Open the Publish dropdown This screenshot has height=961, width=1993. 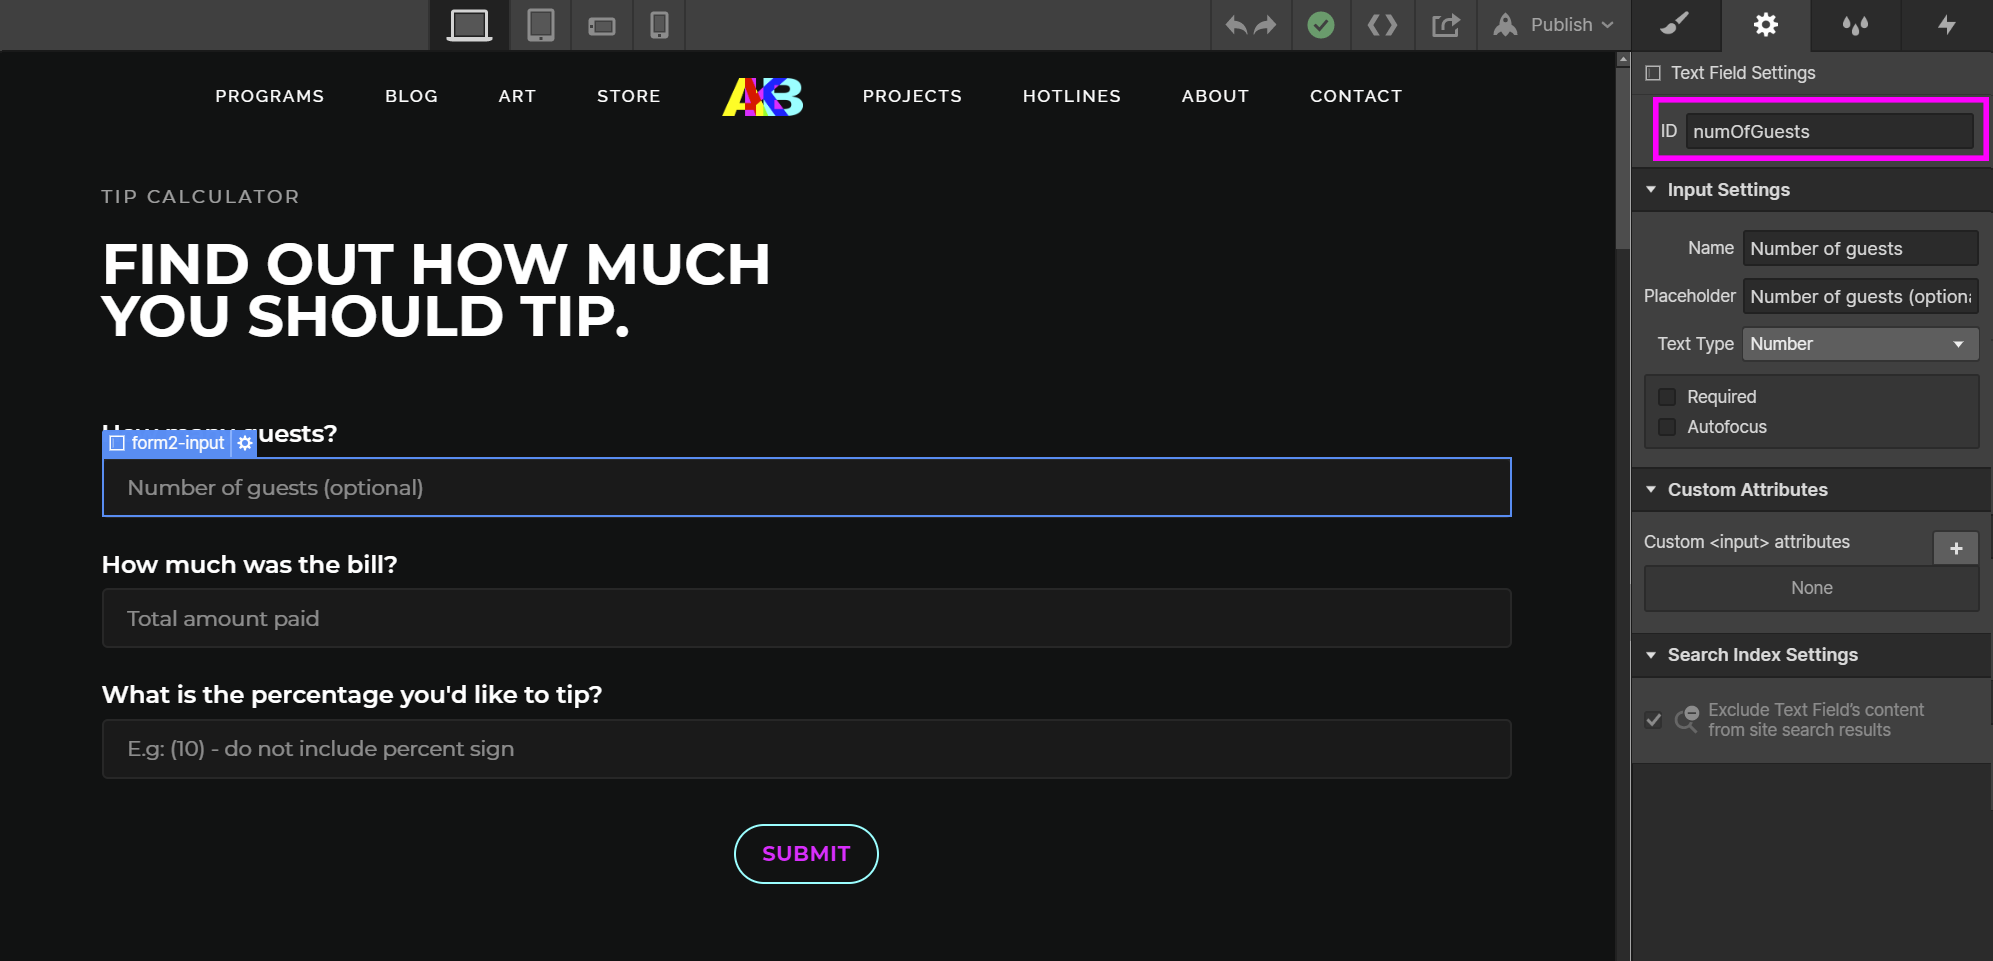click(x=1553, y=25)
